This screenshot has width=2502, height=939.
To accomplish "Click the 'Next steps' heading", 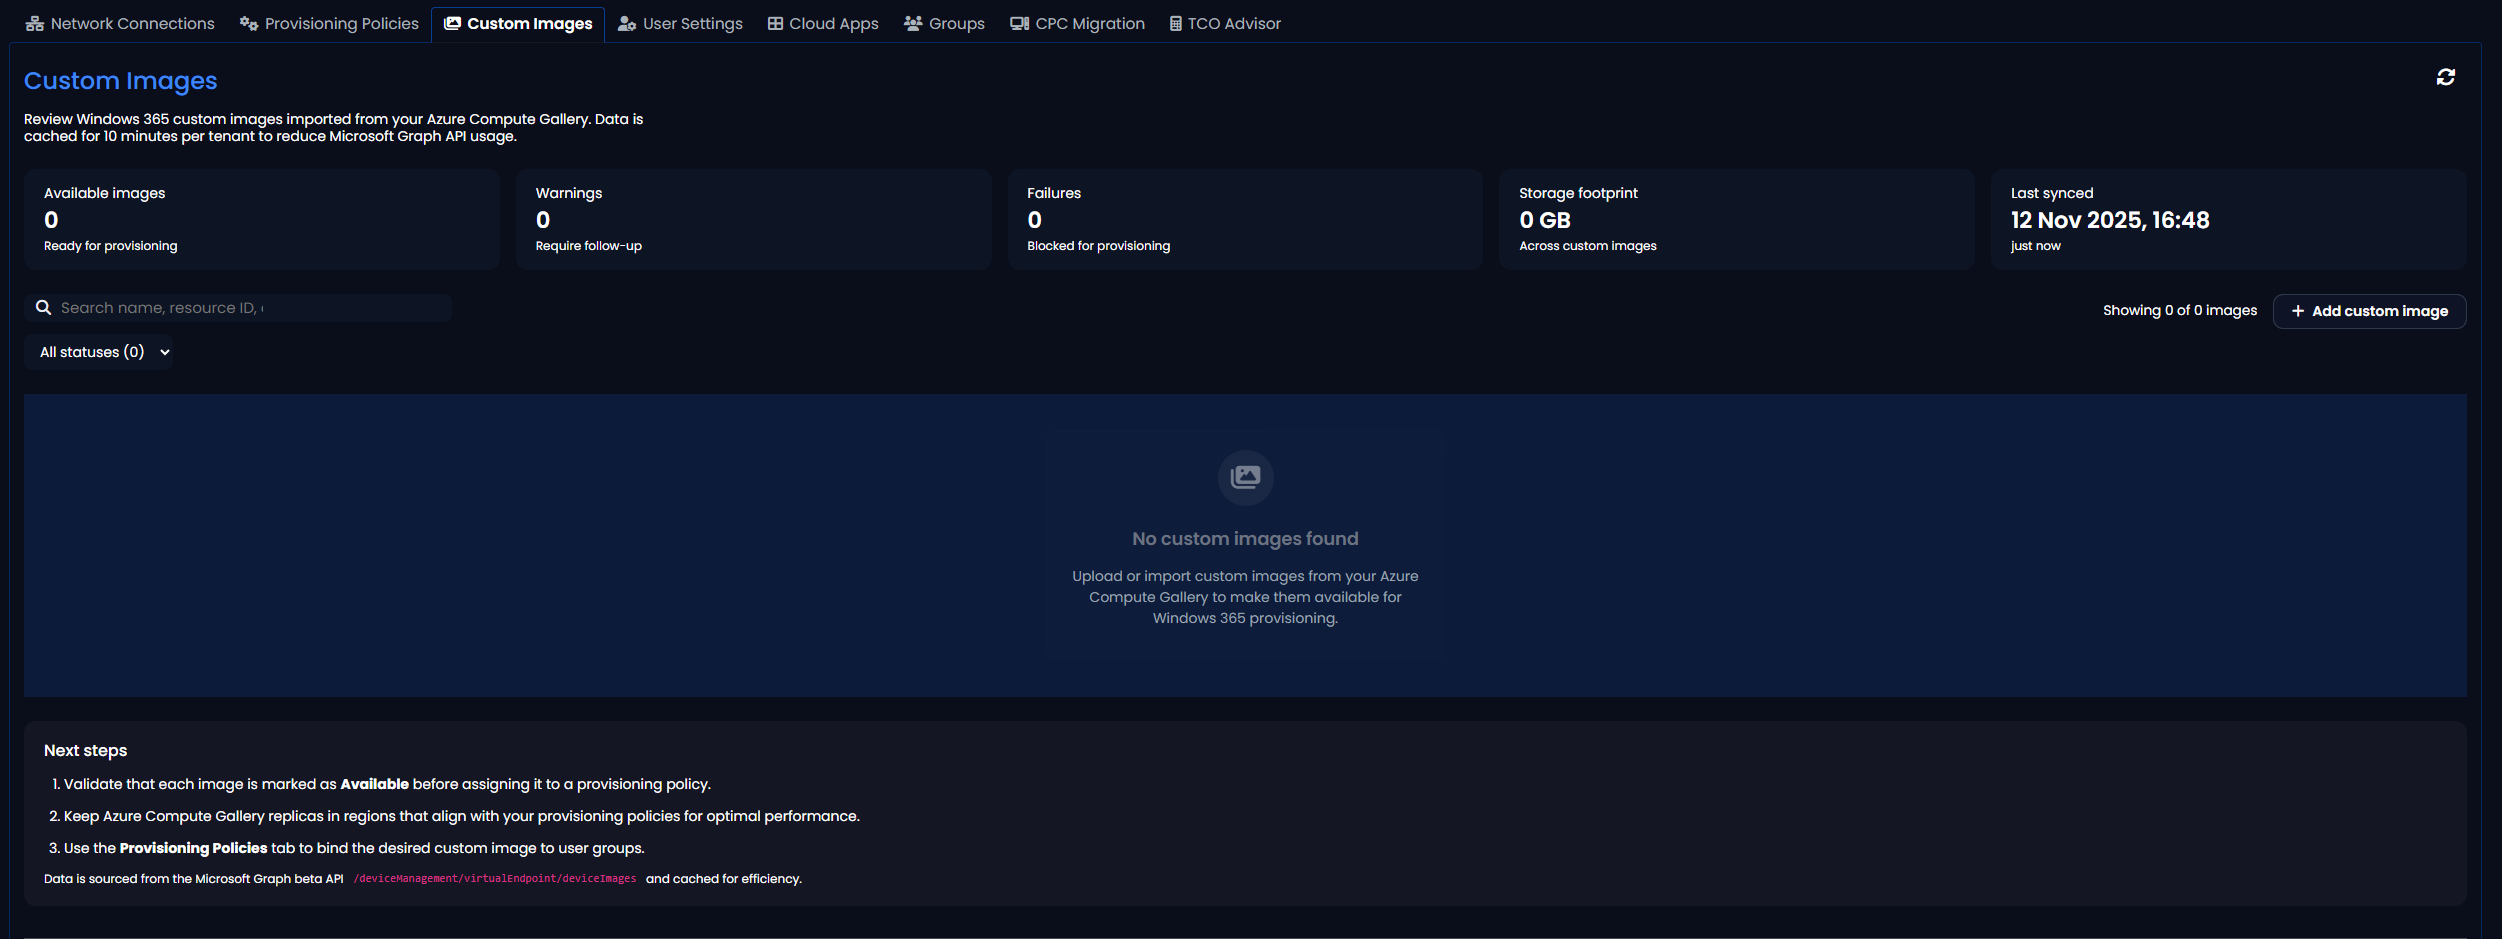I will (85, 751).
